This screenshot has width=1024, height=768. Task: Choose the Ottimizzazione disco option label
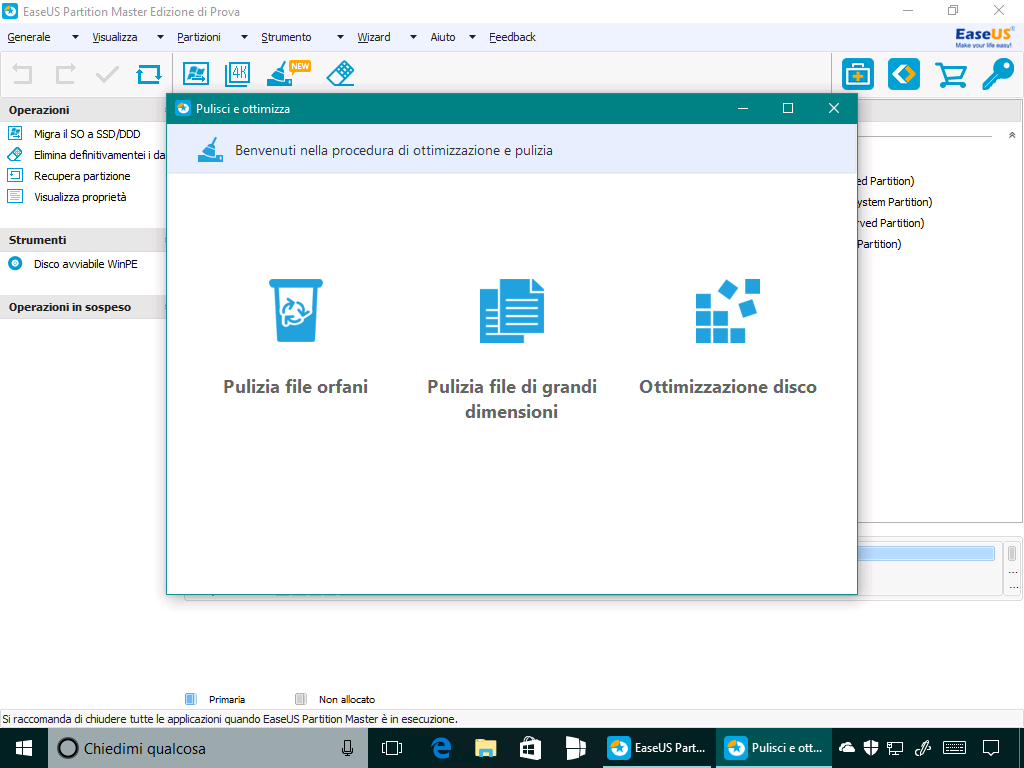[728, 387]
